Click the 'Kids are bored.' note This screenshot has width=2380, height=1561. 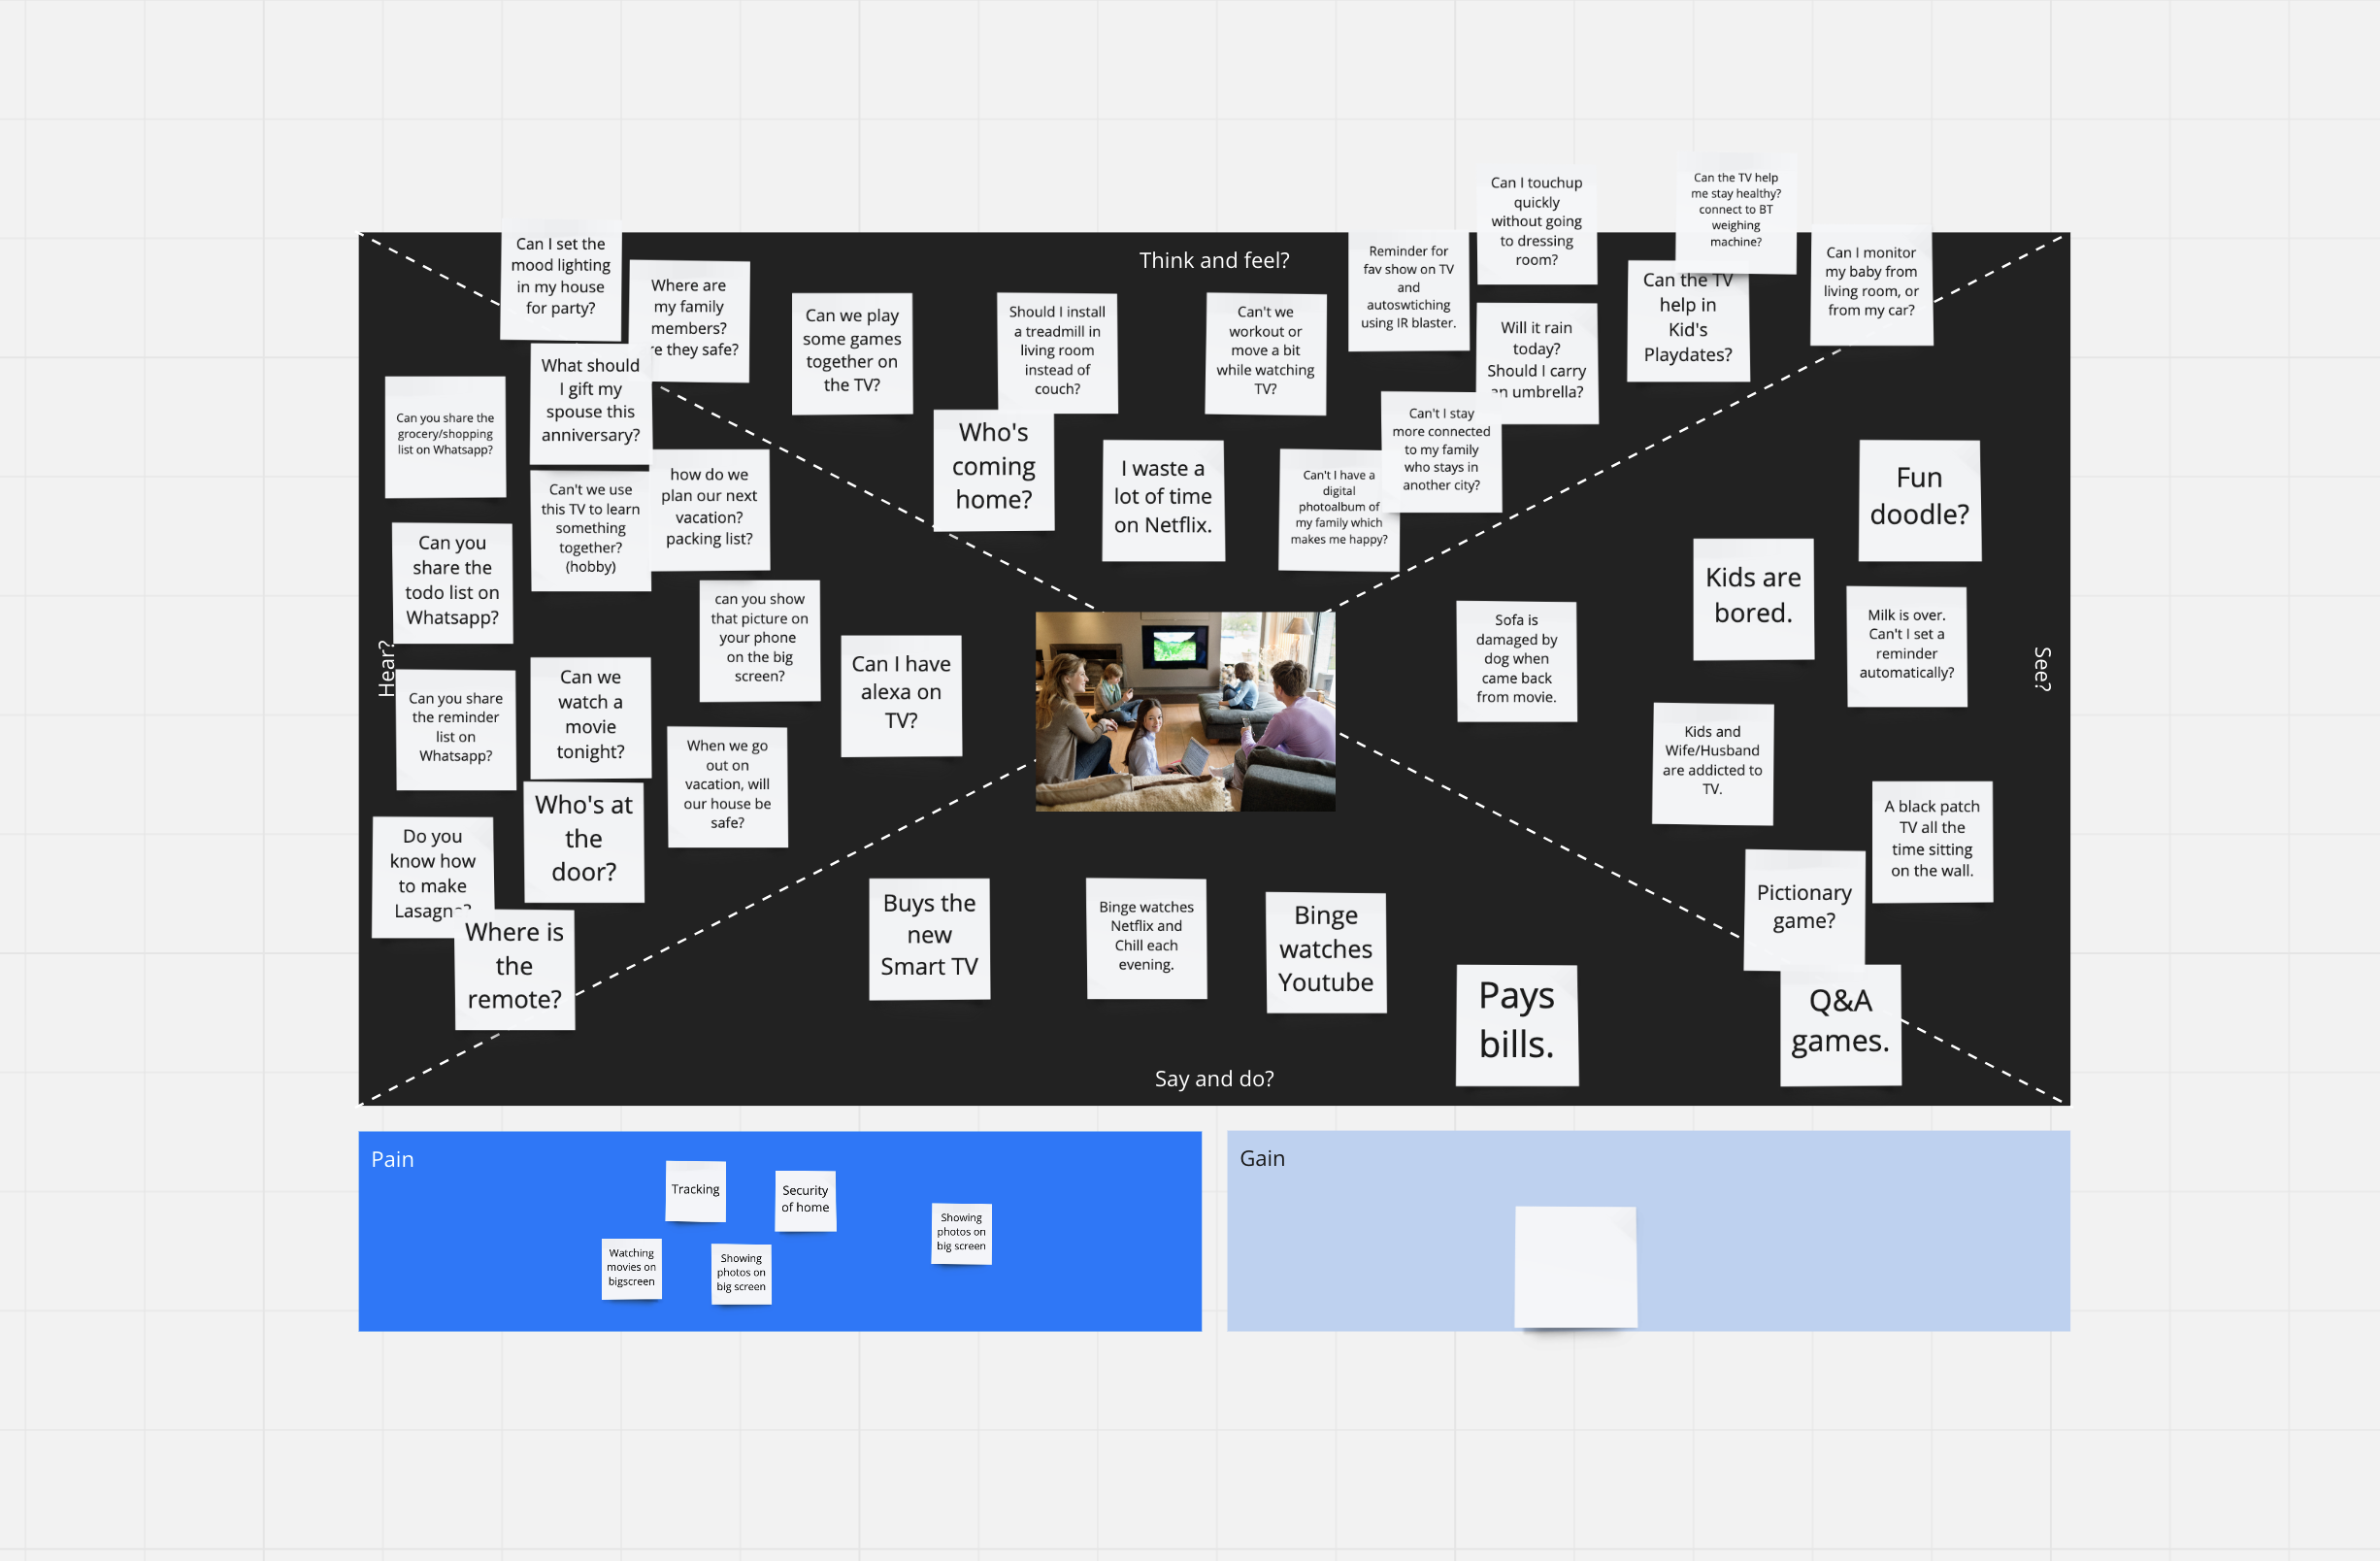pos(1752,597)
